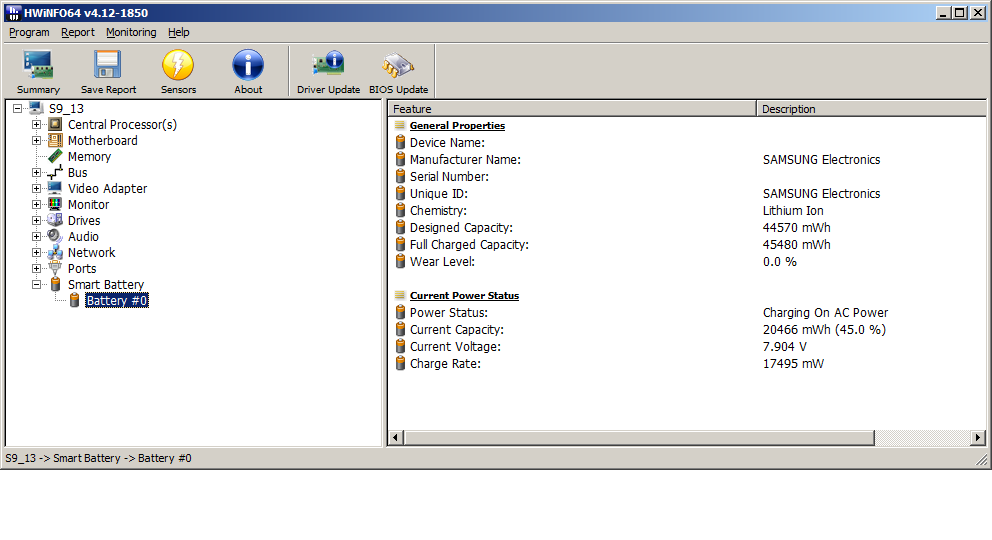Click the Current Power Status section icon
Image resolution: width=992 pixels, height=540 pixels.
tap(399, 295)
